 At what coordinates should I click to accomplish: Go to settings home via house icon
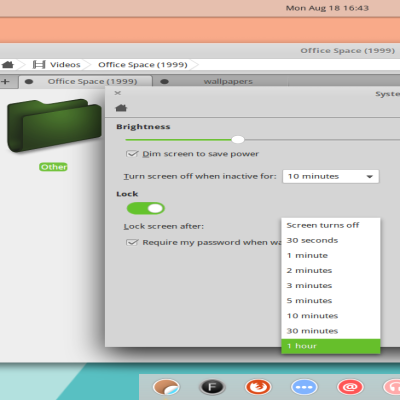click(121, 108)
